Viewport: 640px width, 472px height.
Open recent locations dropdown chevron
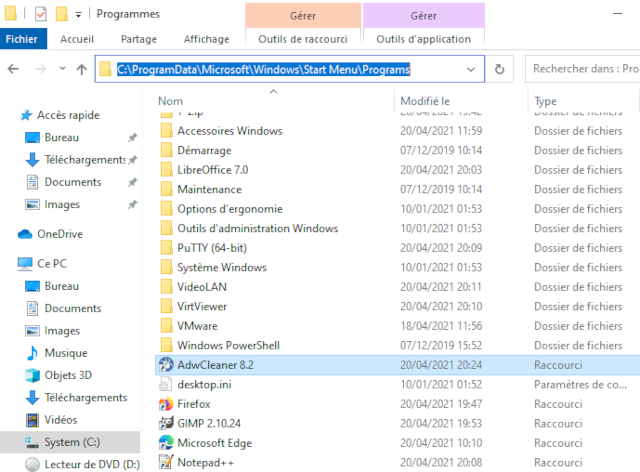pyautogui.click(x=62, y=69)
